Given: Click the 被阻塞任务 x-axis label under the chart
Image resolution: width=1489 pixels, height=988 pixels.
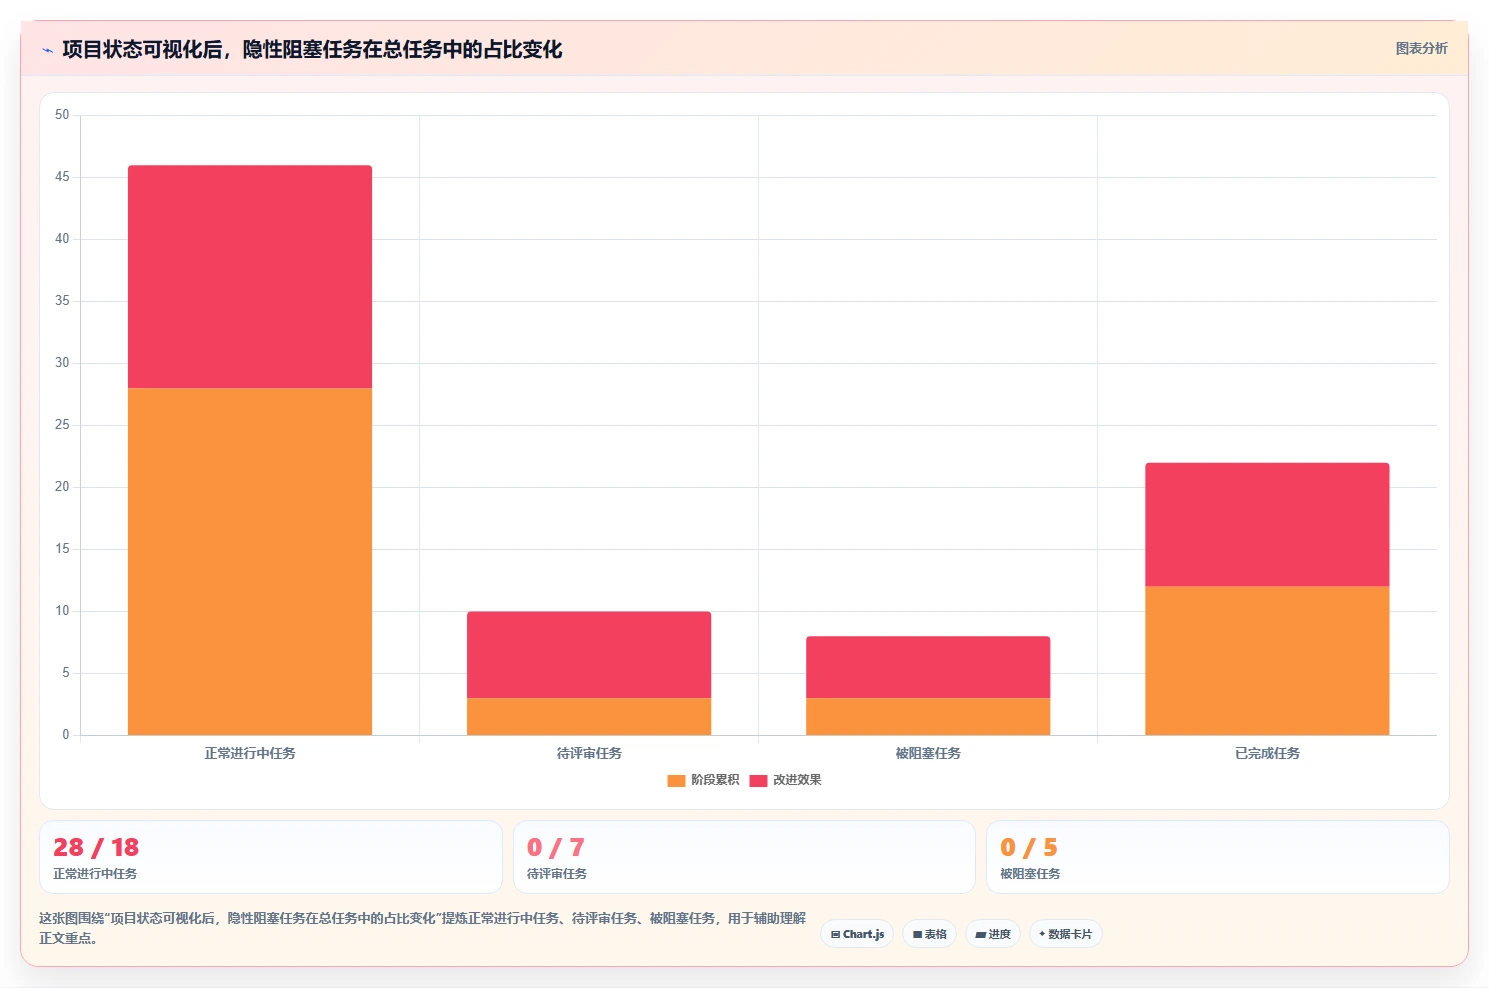Looking at the screenshot, I should 928,753.
